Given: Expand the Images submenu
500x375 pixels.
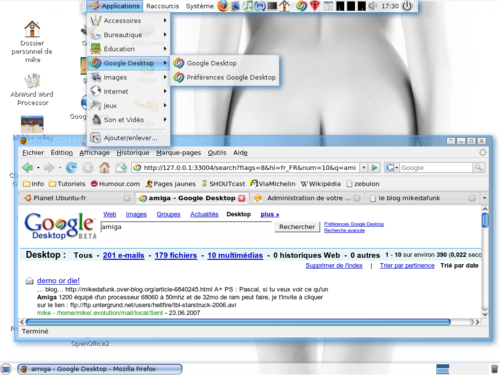Looking at the screenshot, I should (129, 77).
